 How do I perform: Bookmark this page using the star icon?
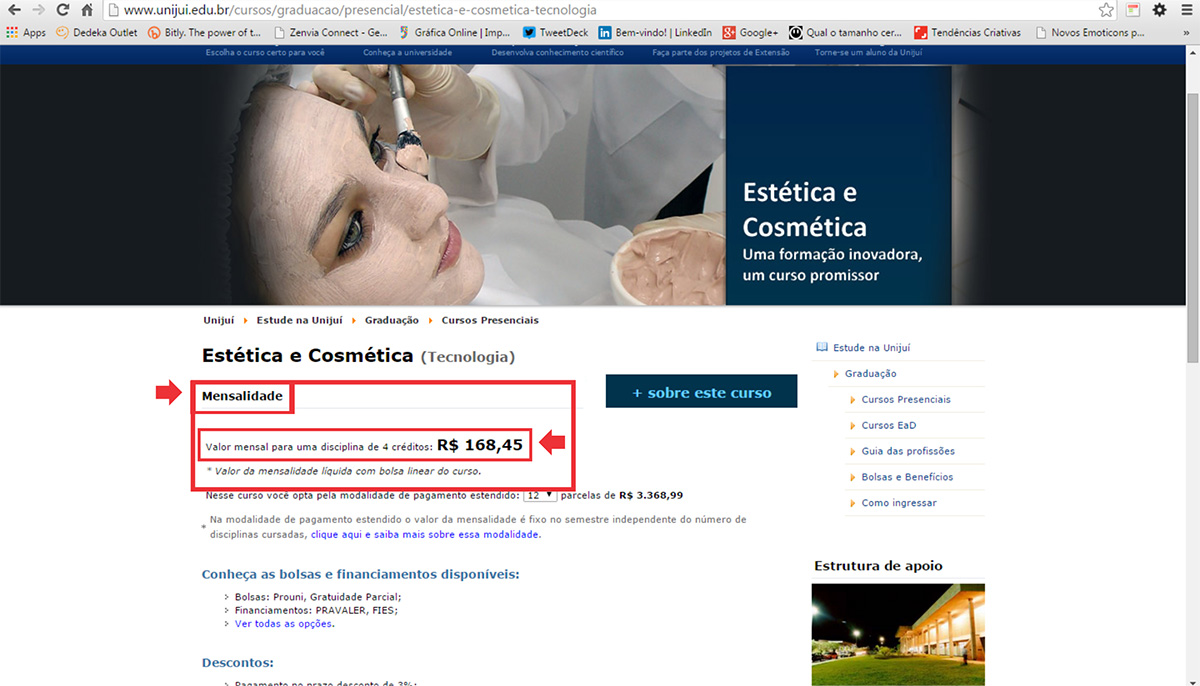point(1105,10)
